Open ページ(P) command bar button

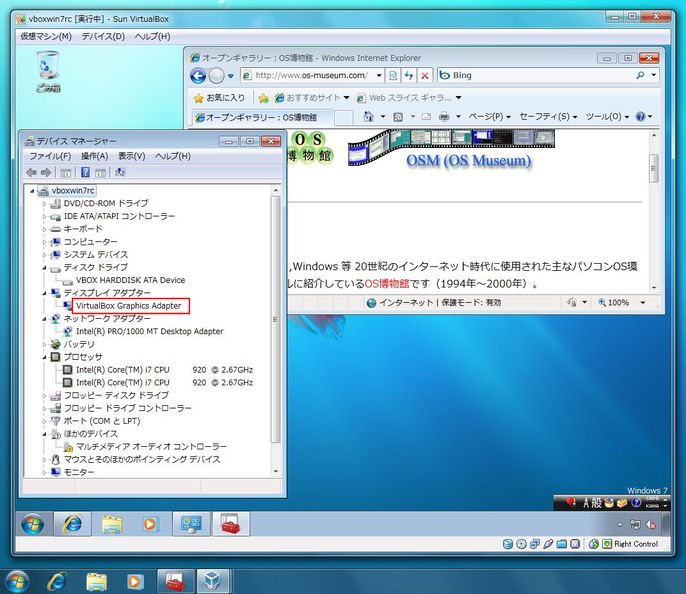point(490,116)
